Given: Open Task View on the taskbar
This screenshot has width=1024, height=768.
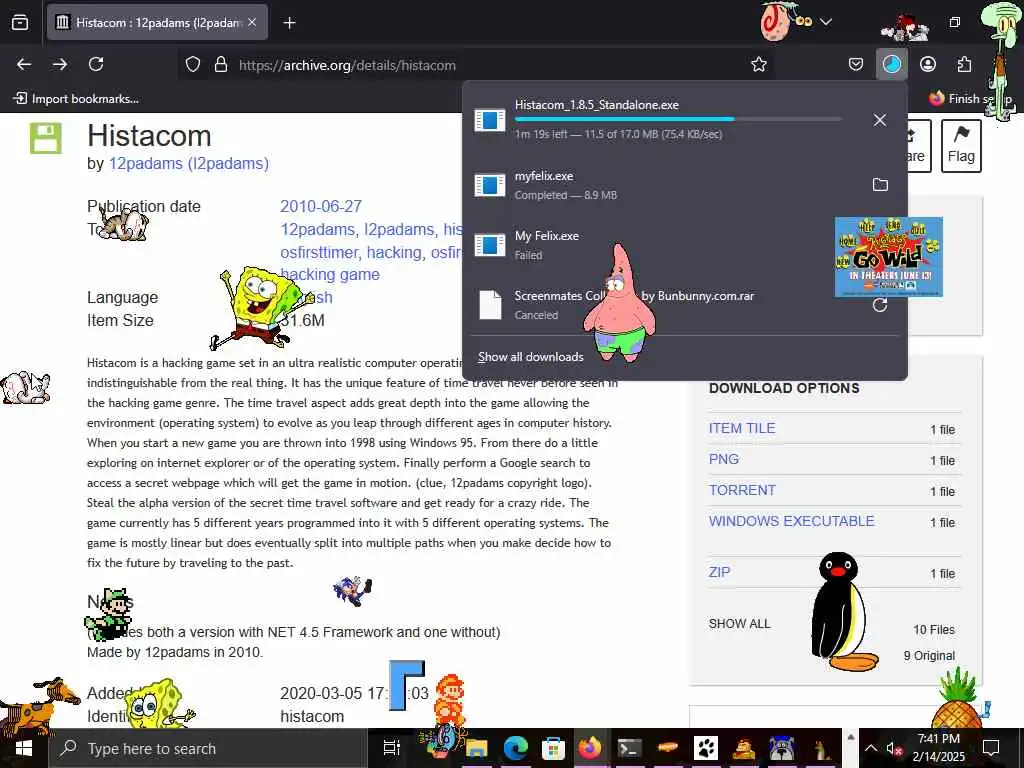Looking at the screenshot, I should pos(391,748).
